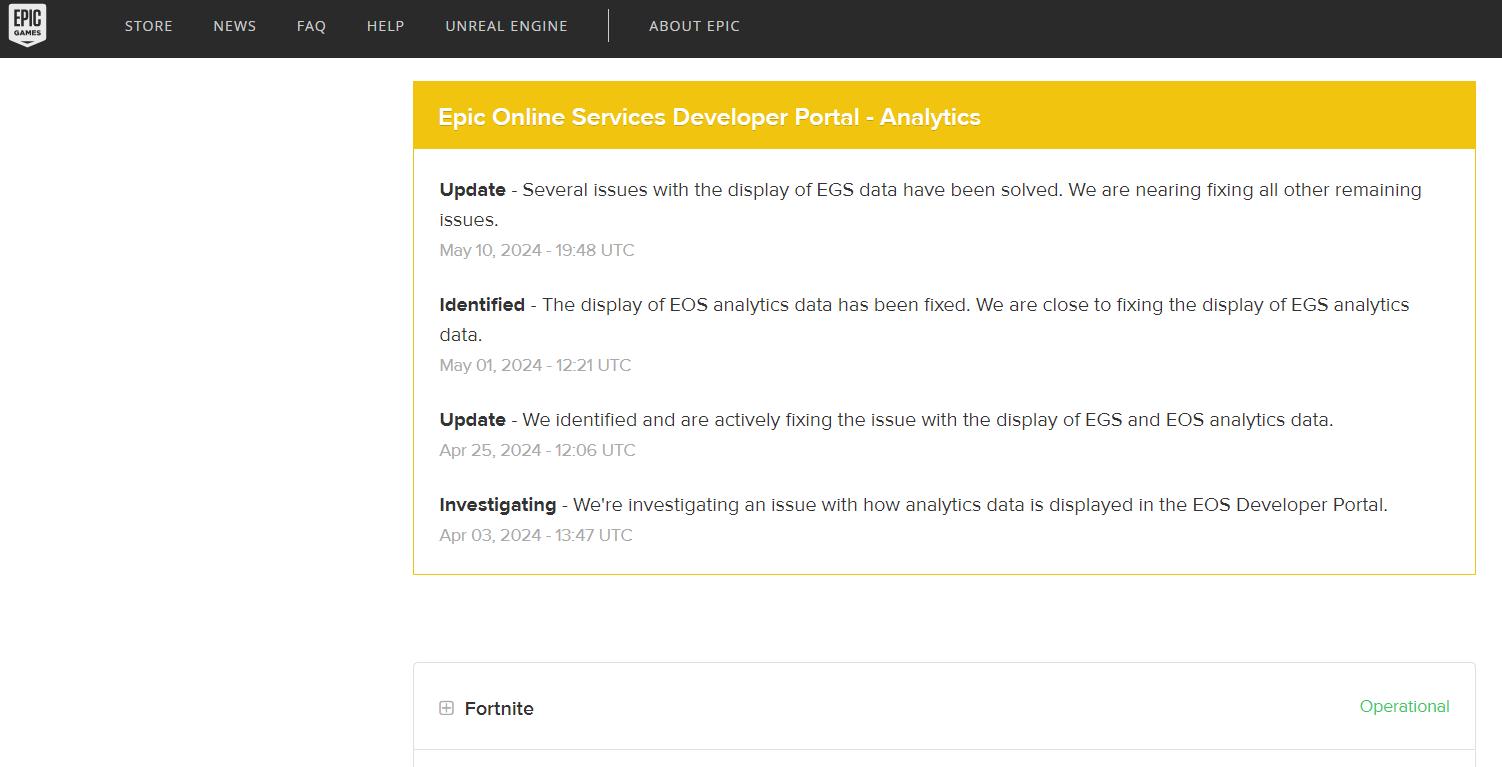This screenshot has width=1502, height=767.
Task: Visit the Unreal Engine nav link
Action: tap(506, 26)
